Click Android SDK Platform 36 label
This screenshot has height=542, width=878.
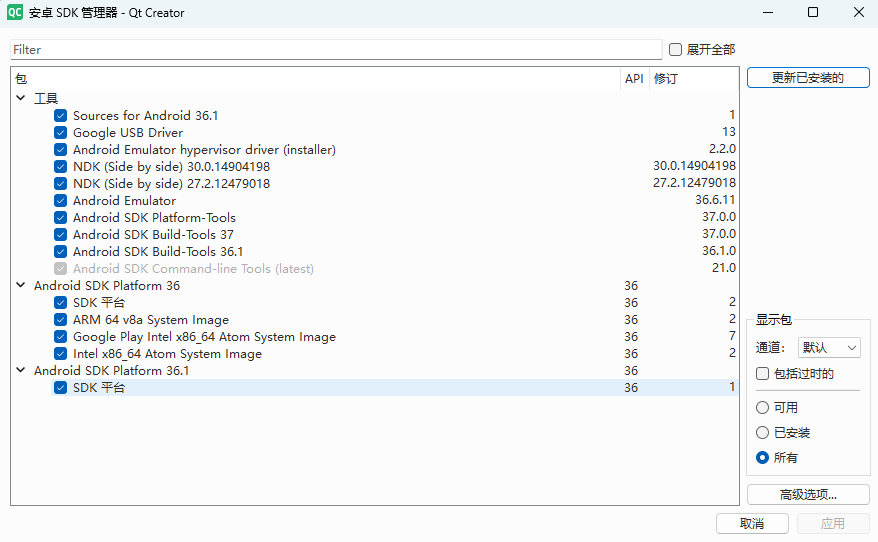click(x=107, y=286)
